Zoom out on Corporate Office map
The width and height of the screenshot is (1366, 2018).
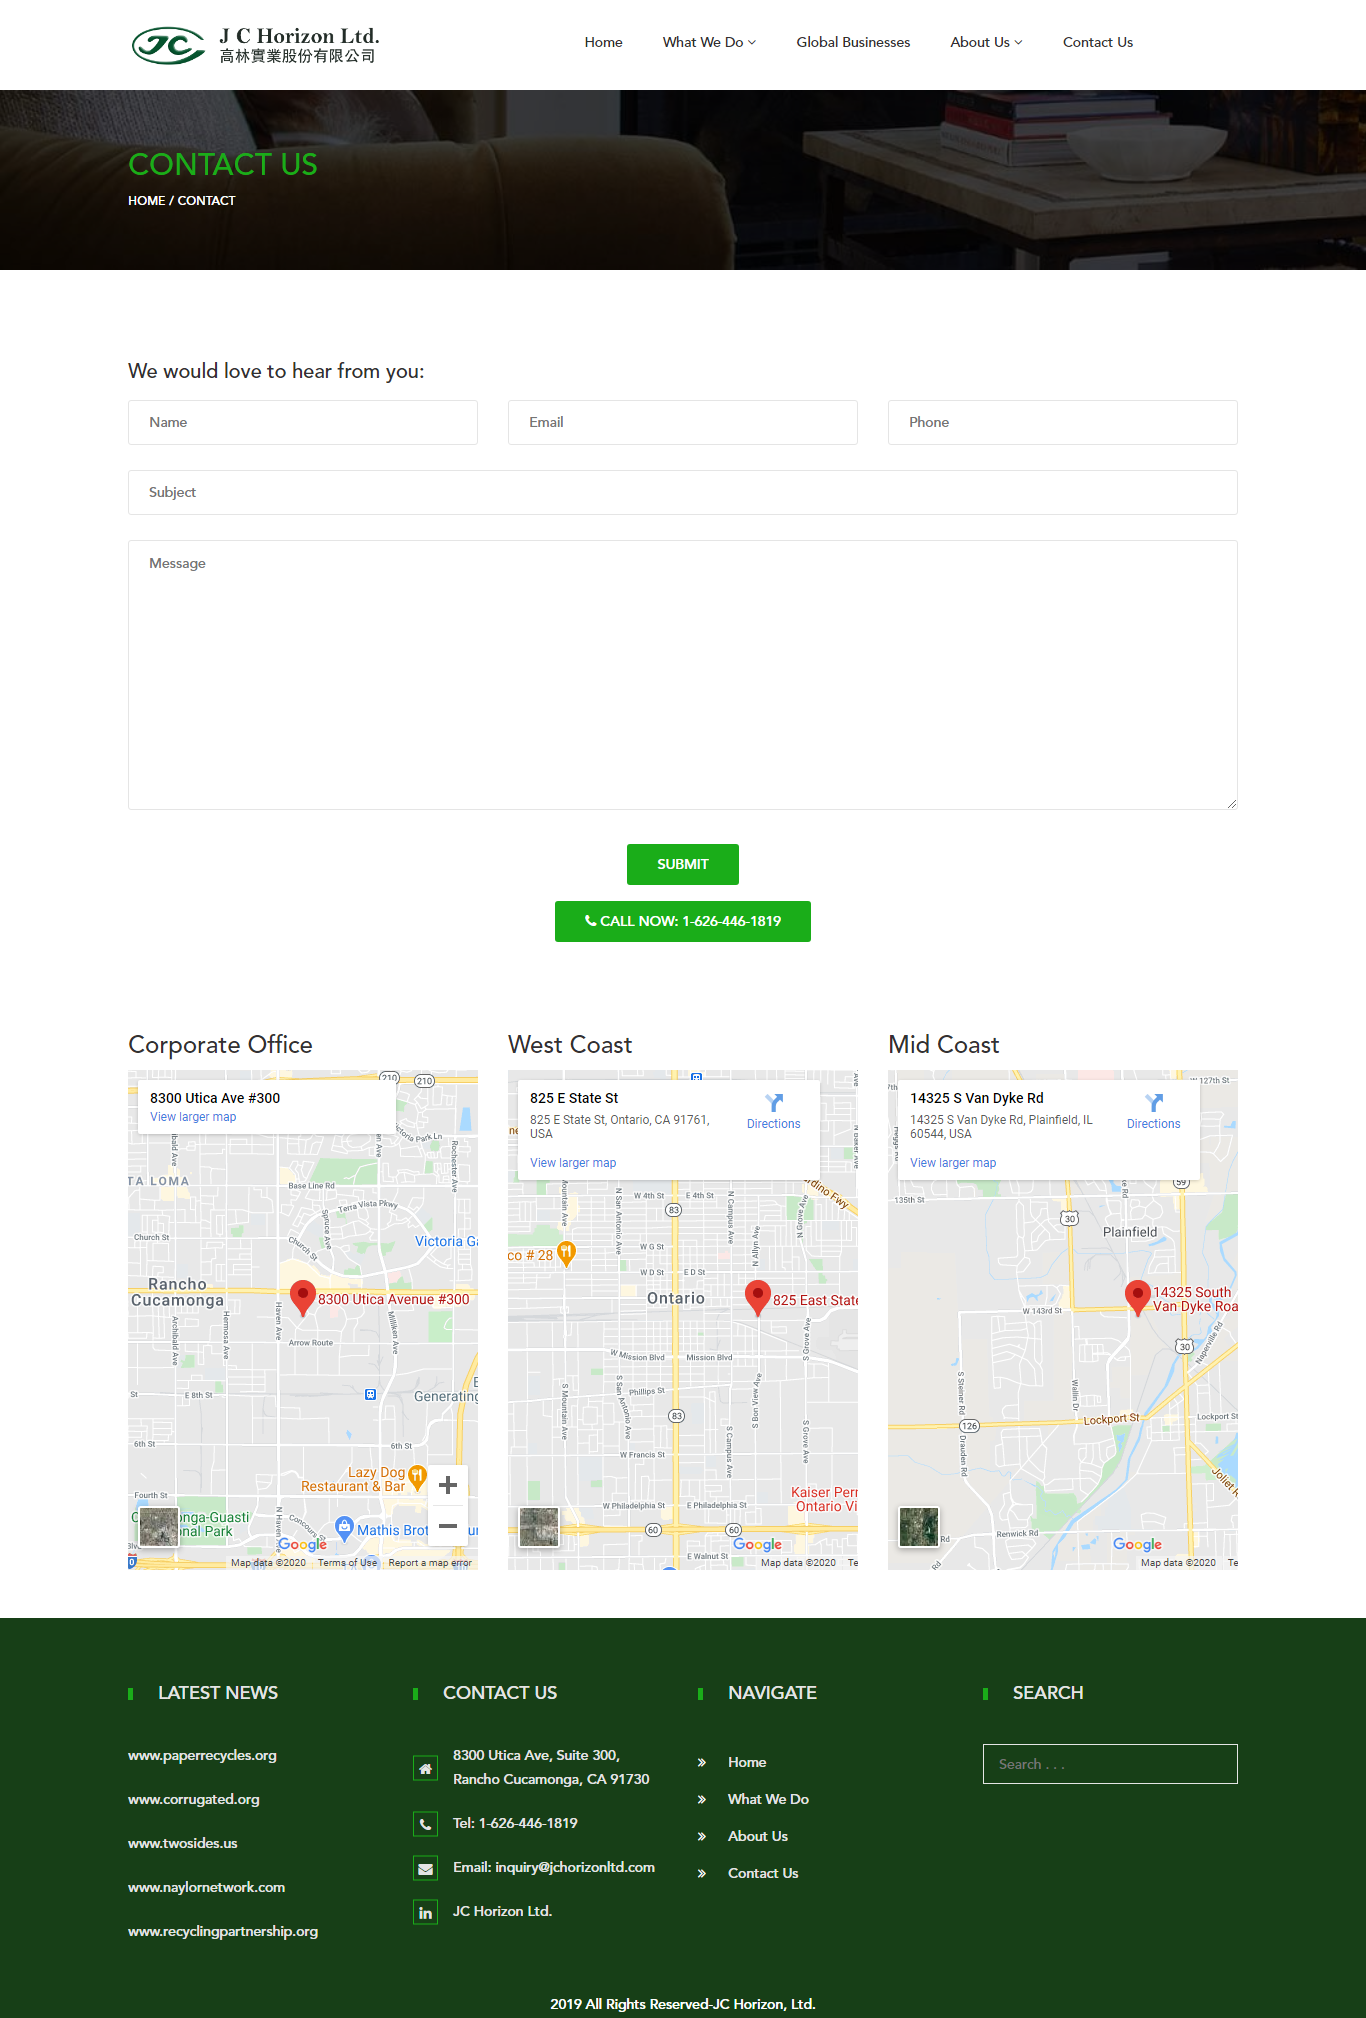[x=448, y=1526]
